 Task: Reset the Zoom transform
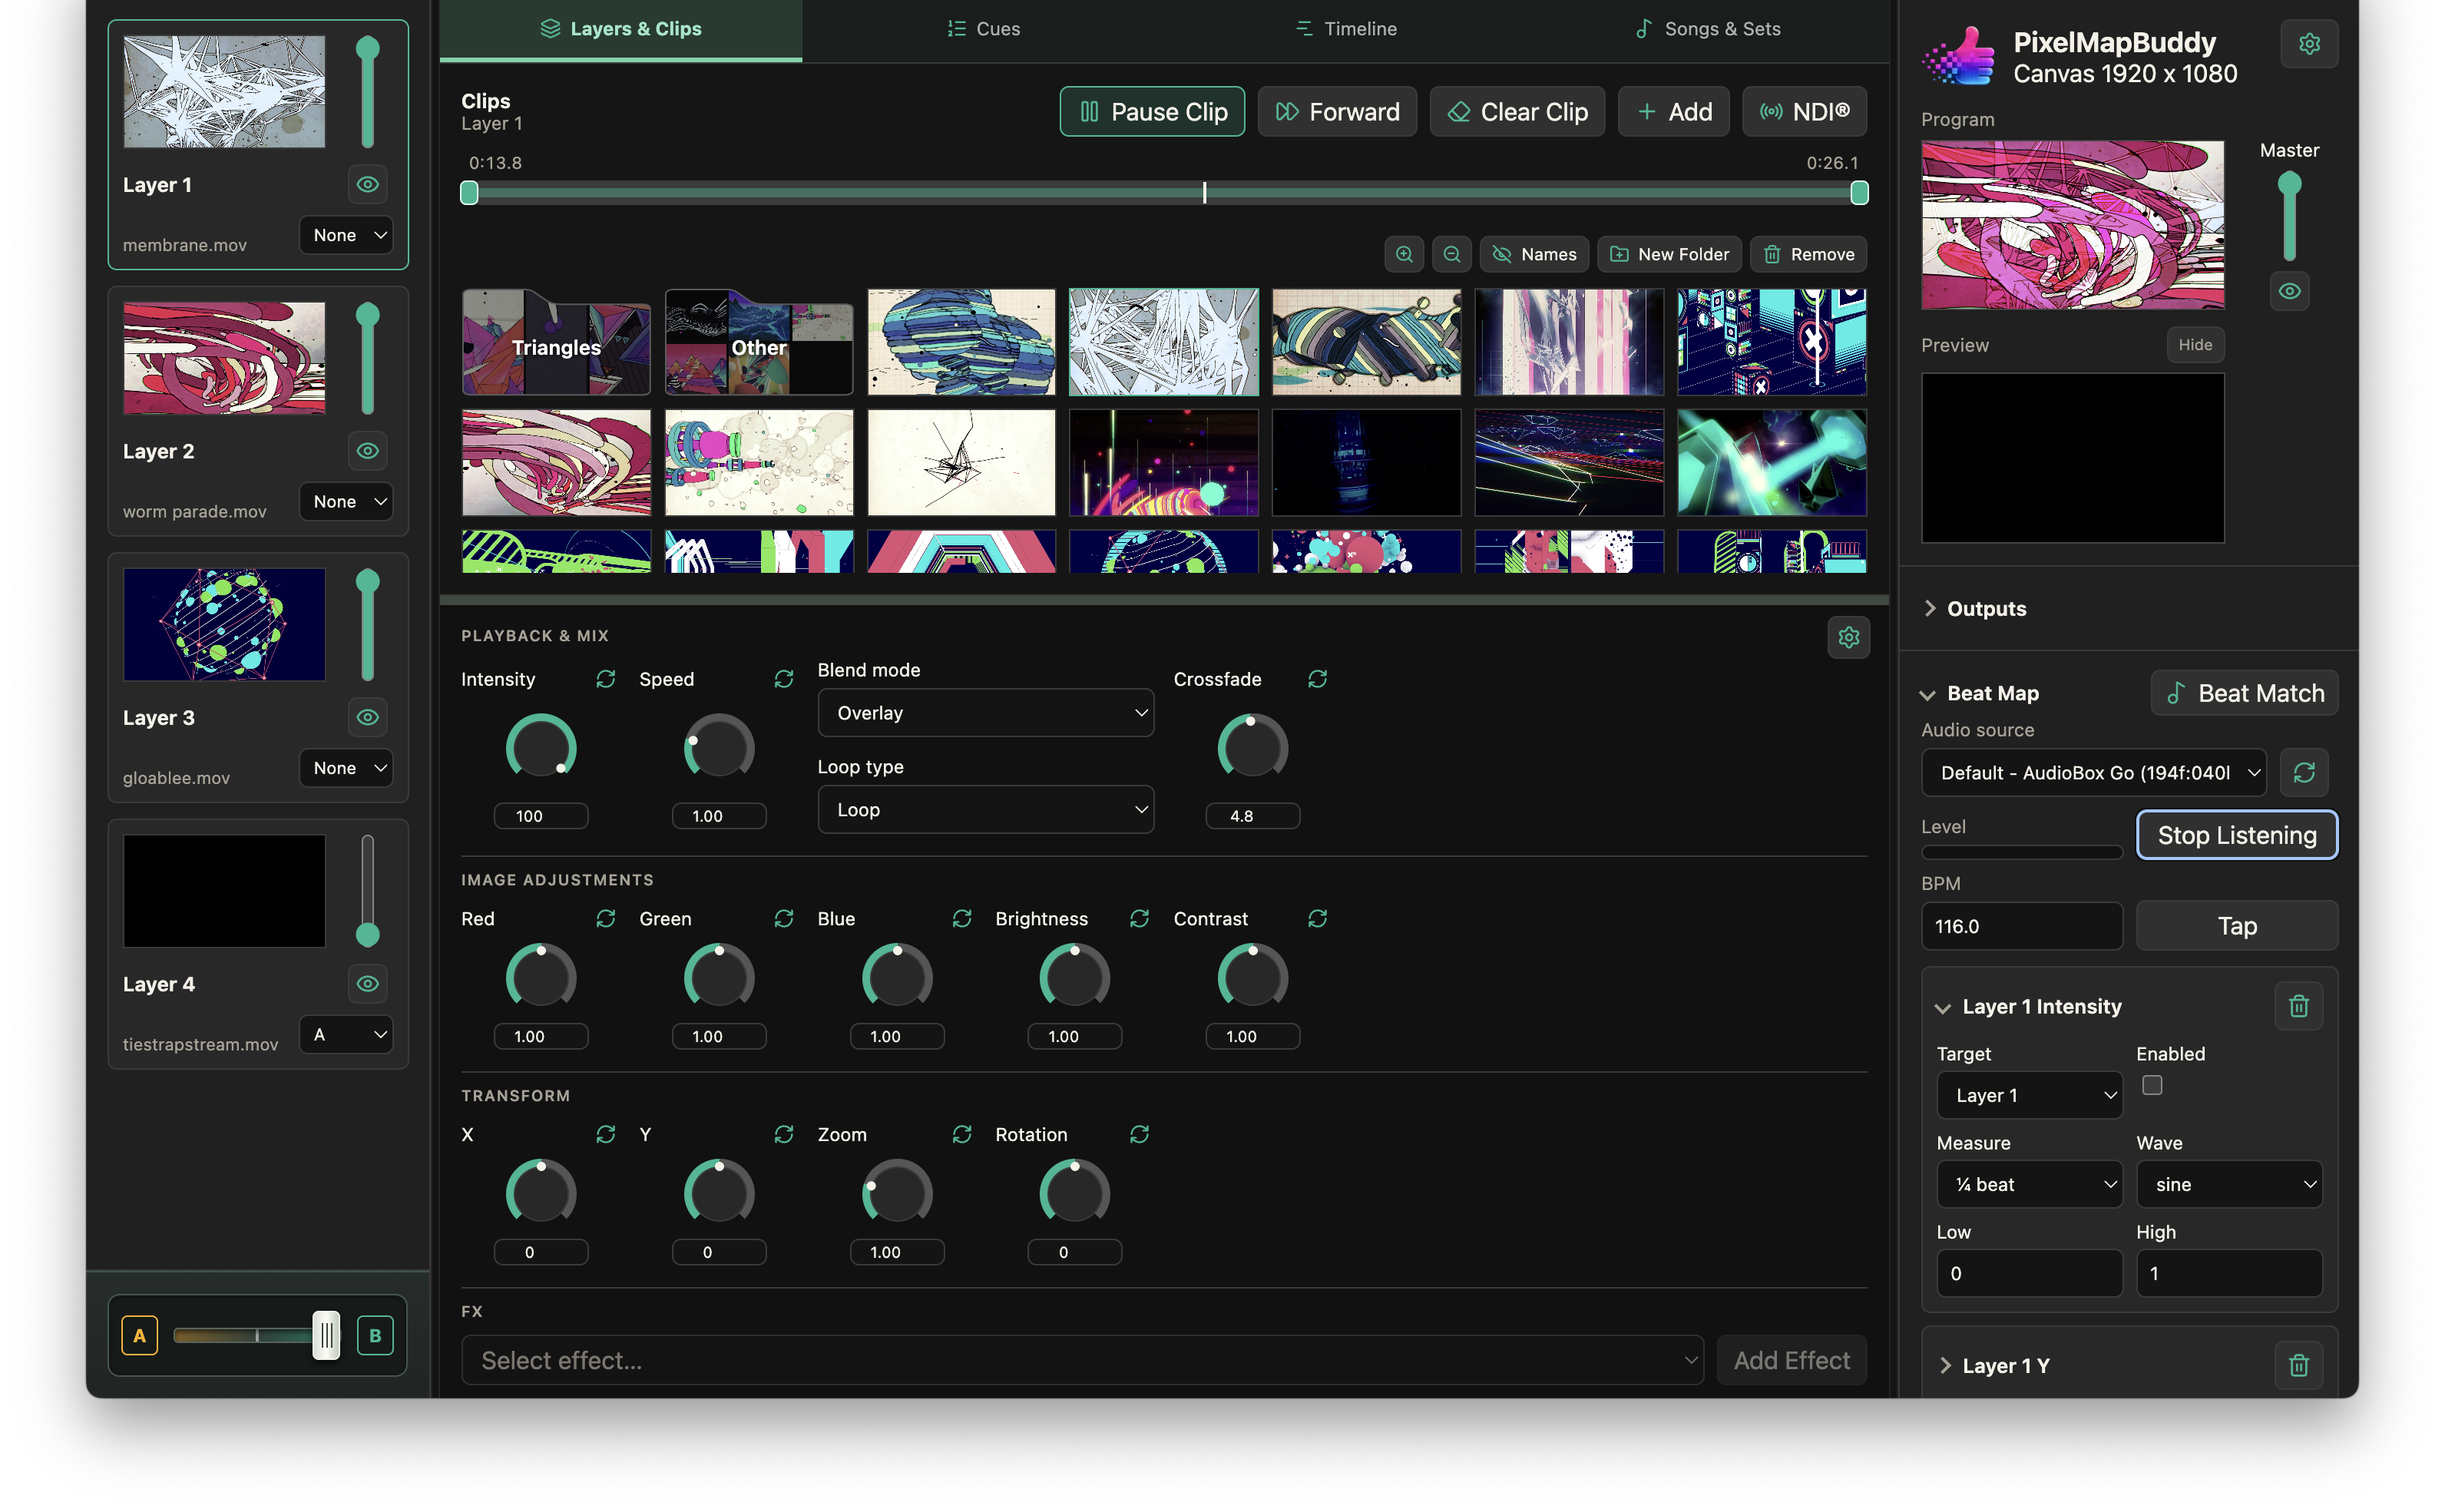click(961, 1134)
